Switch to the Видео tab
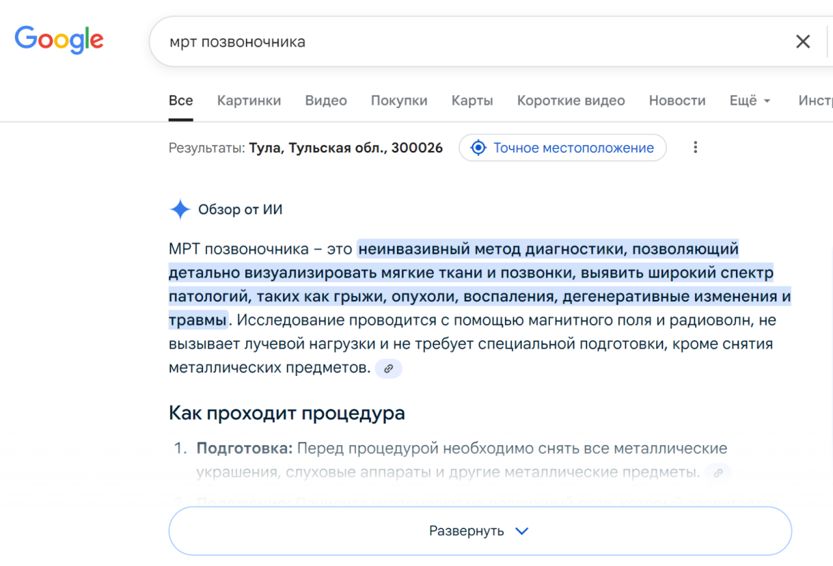Viewport: 833px width, 566px height. pos(326,101)
